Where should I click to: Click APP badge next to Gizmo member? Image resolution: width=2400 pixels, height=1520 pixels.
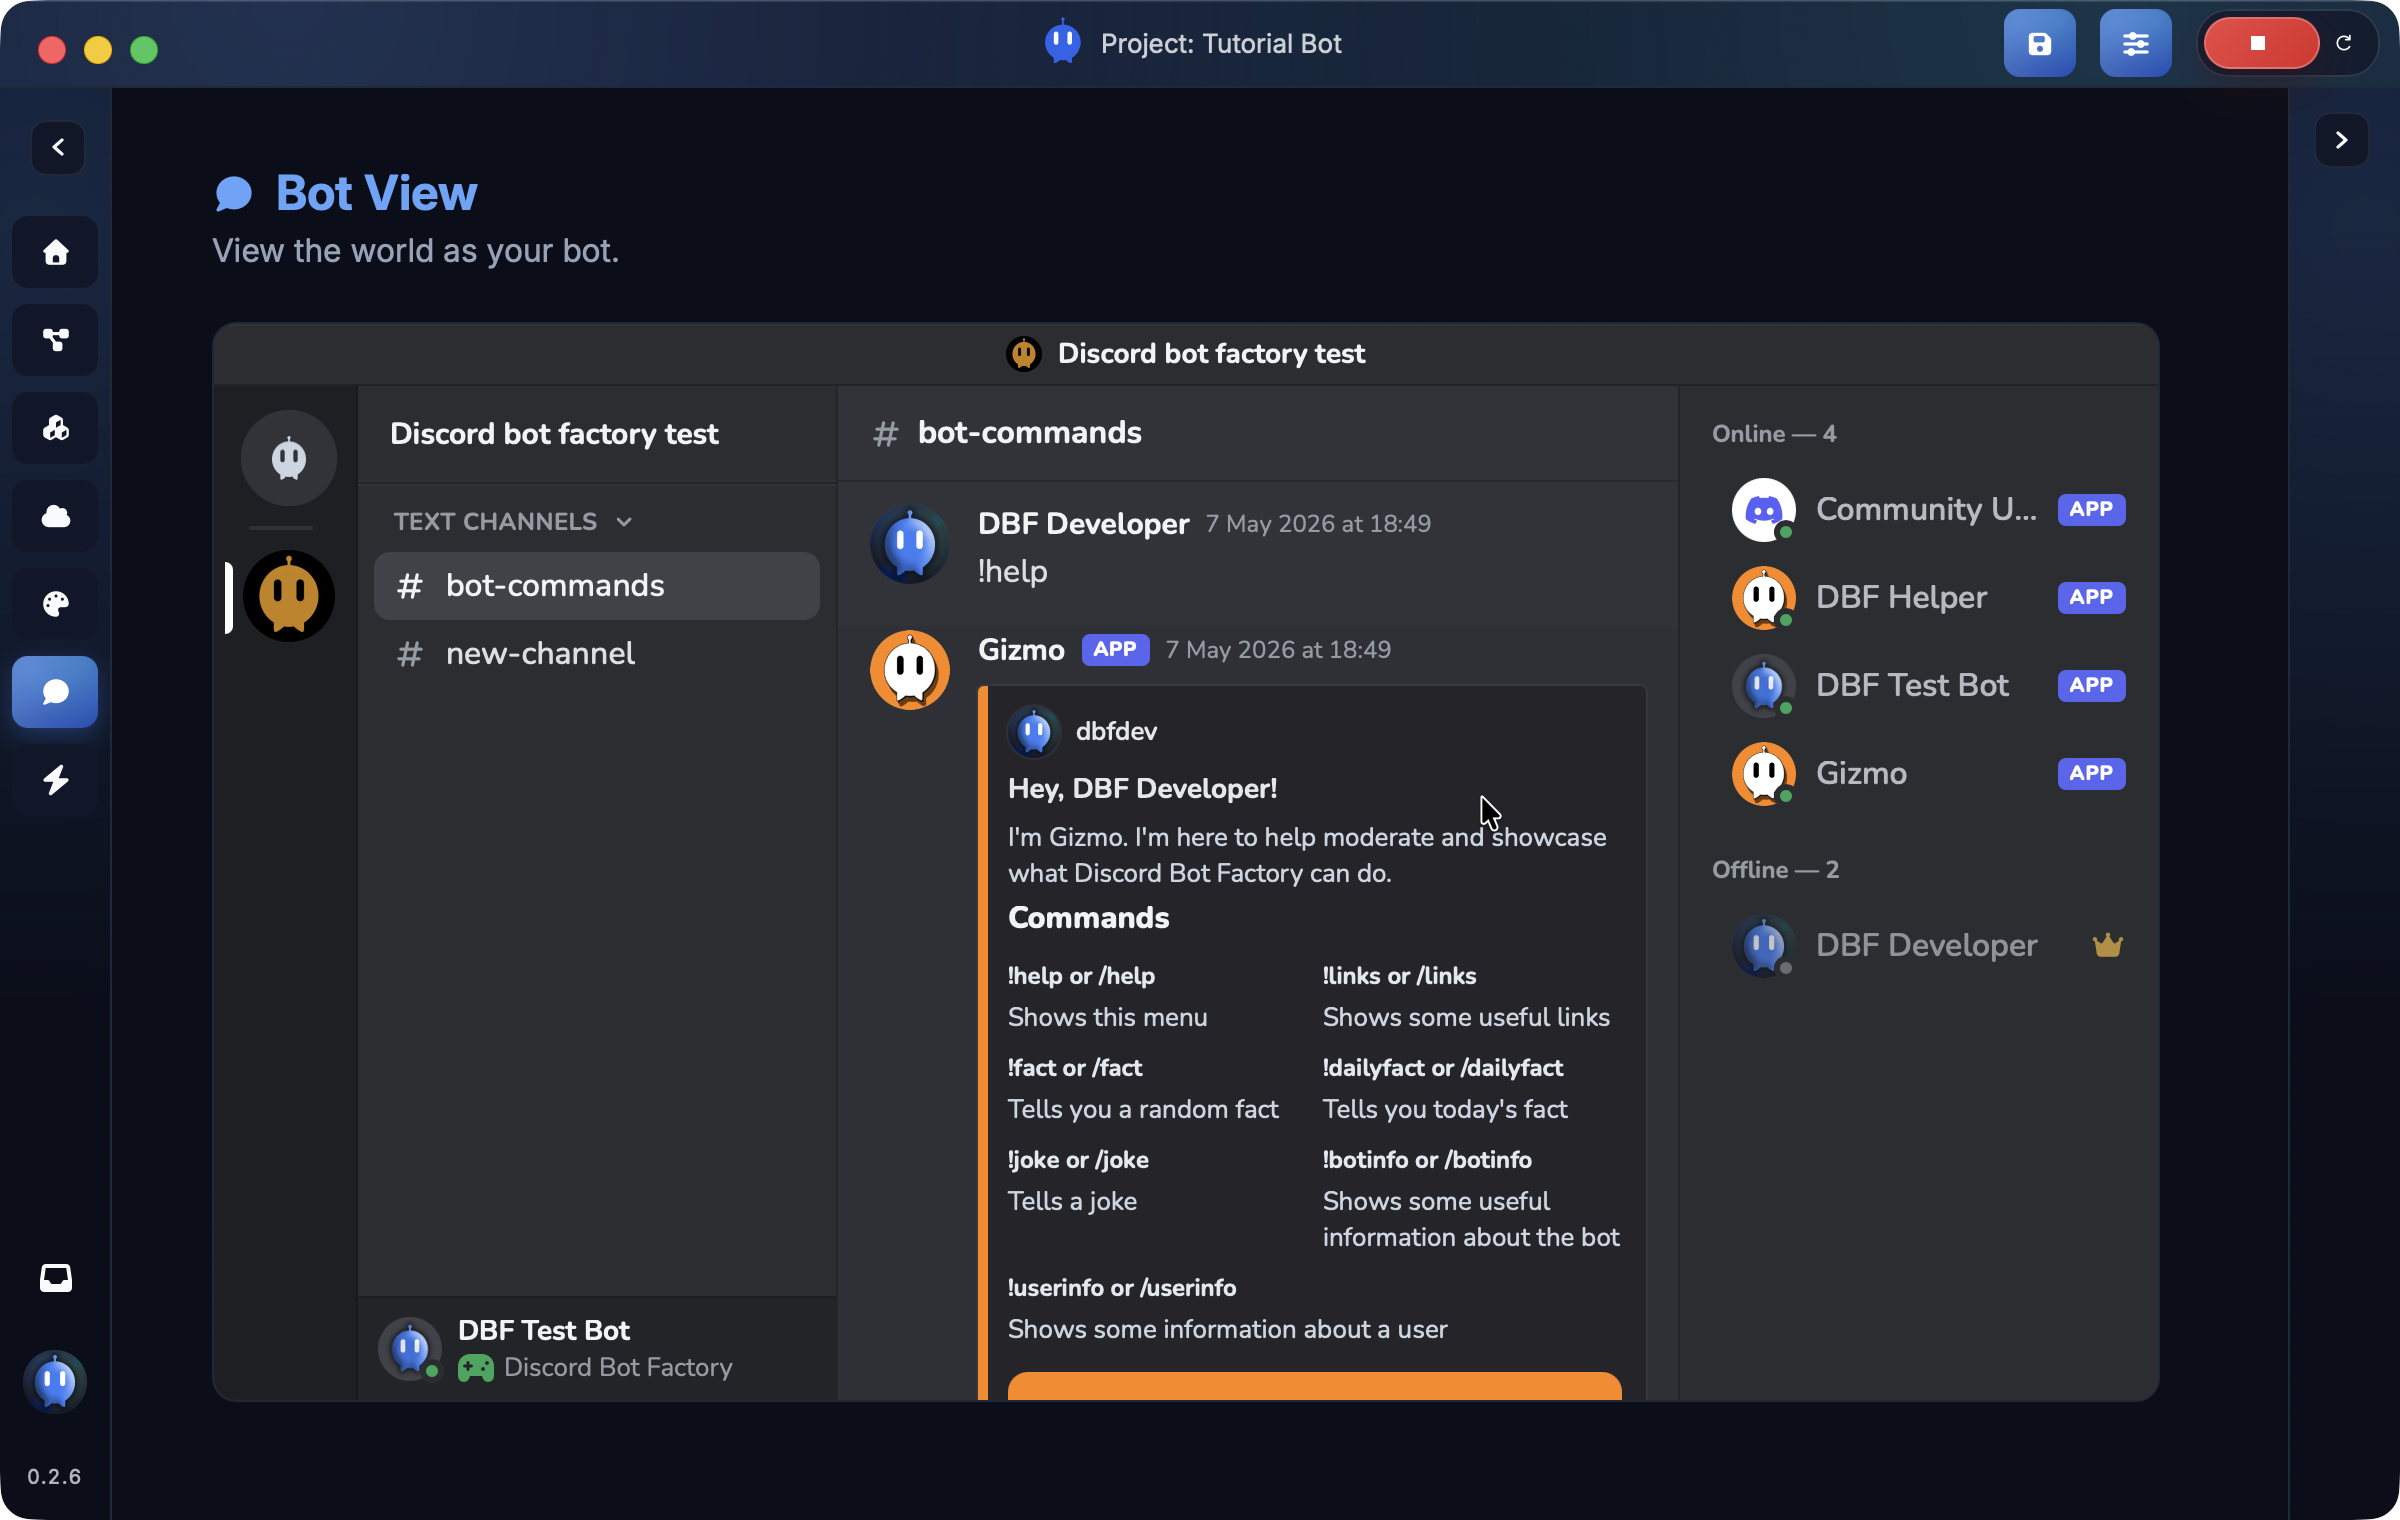[2091, 773]
